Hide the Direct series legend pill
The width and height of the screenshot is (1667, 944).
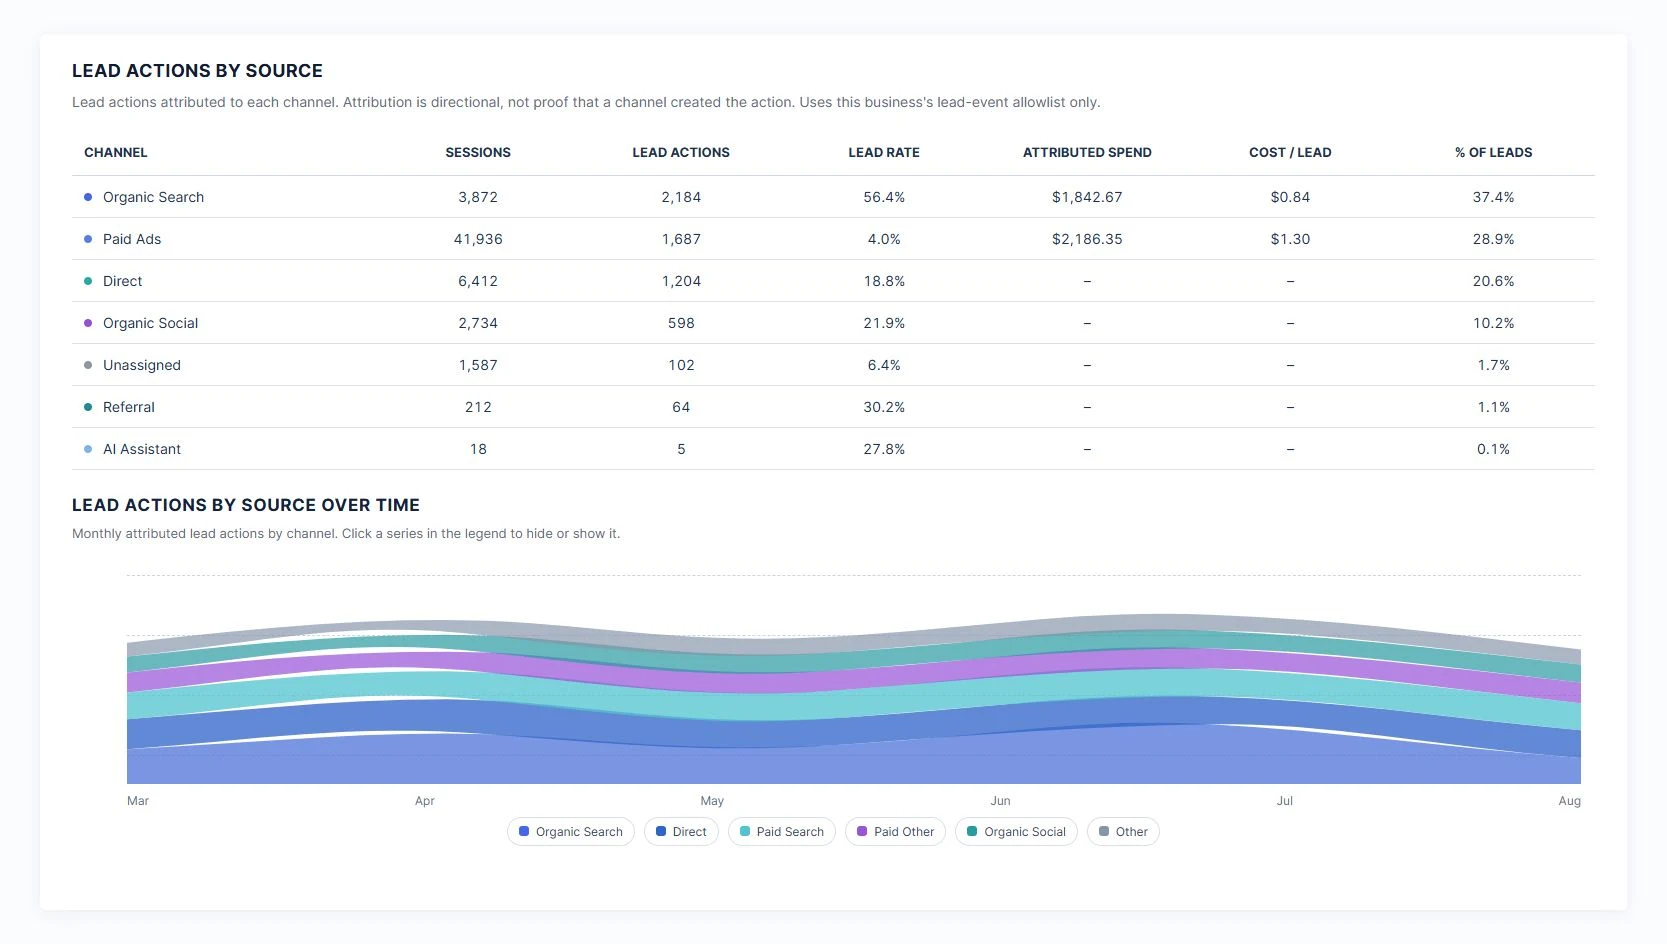[x=681, y=832]
